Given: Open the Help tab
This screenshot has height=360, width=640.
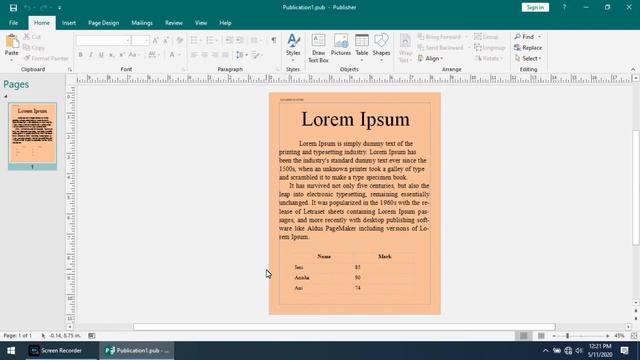Looking at the screenshot, I should pos(225,23).
